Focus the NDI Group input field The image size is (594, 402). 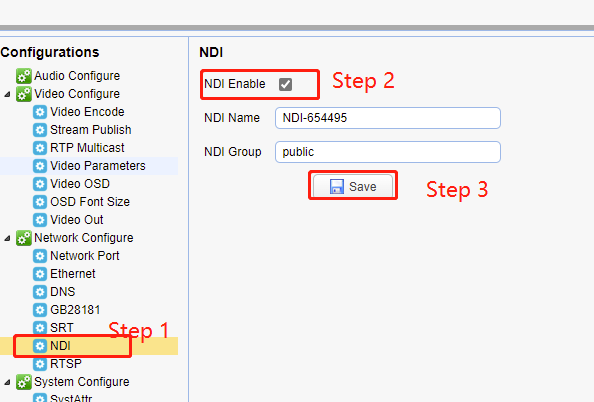tap(388, 152)
